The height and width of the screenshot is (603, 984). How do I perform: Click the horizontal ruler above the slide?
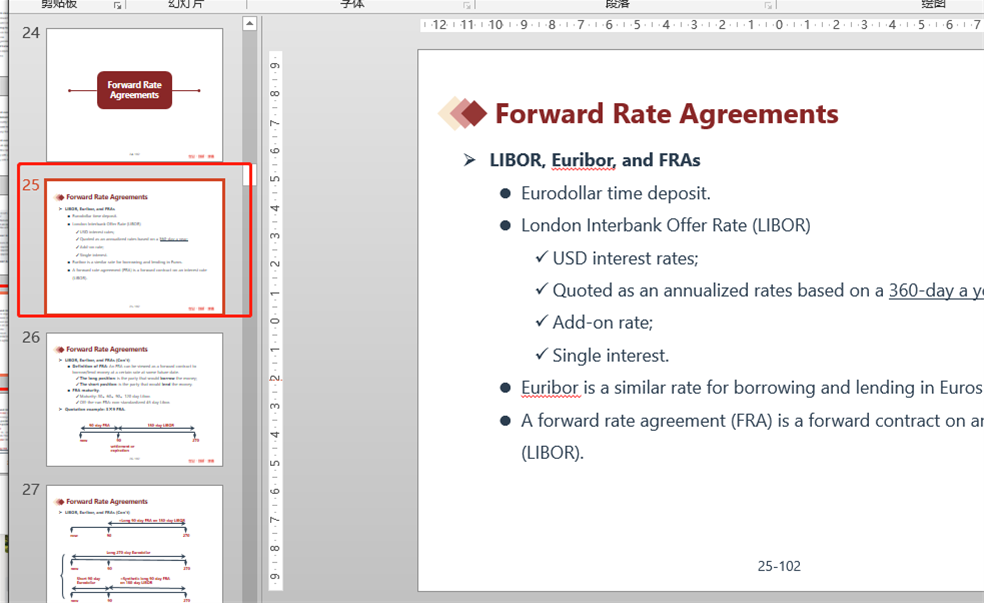(x=701, y=25)
